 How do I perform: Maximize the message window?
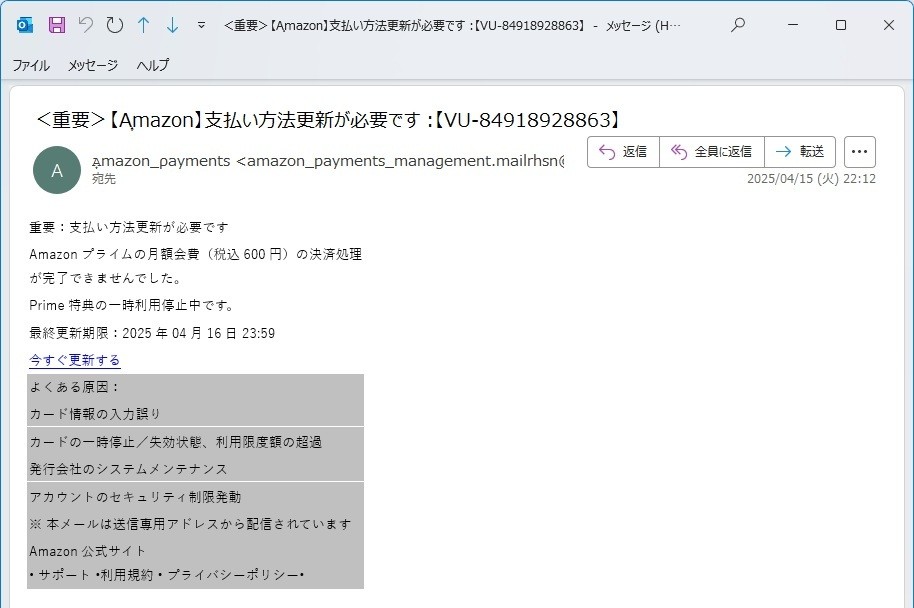(841, 25)
